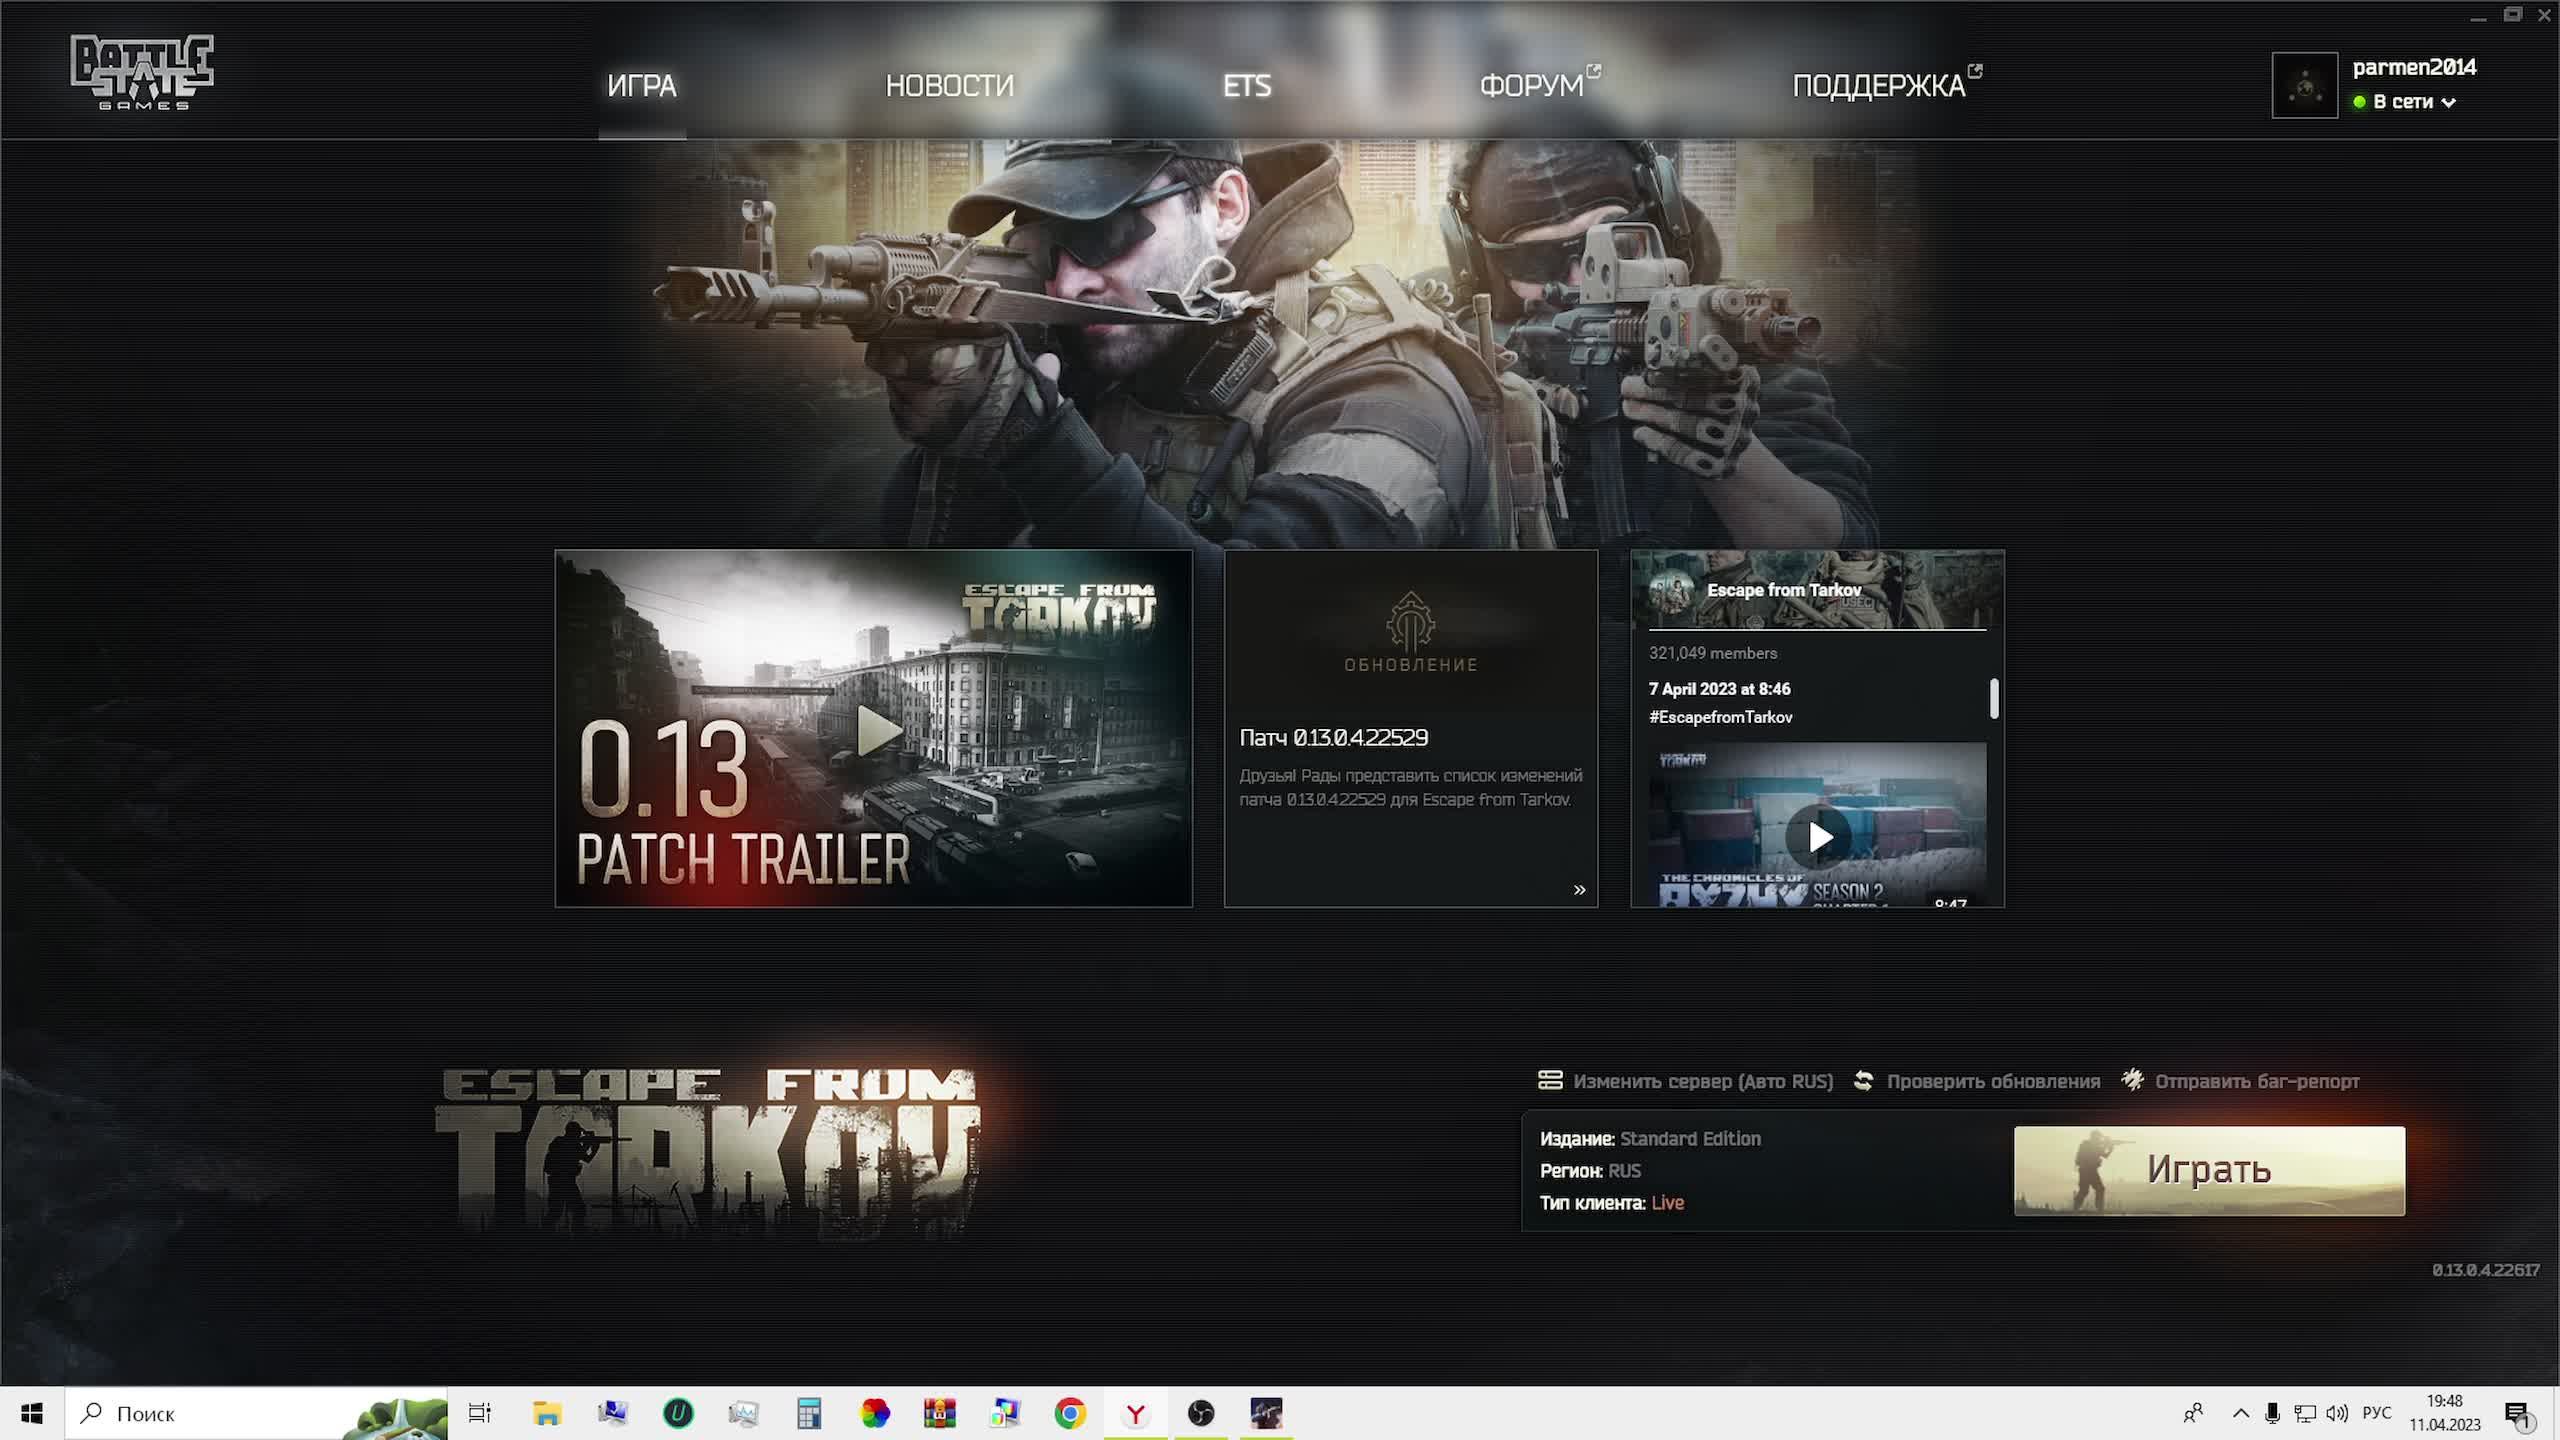Click the server icon next to Изменить сервер
The width and height of the screenshot is (2560, 1440).
[1550, 1080]
